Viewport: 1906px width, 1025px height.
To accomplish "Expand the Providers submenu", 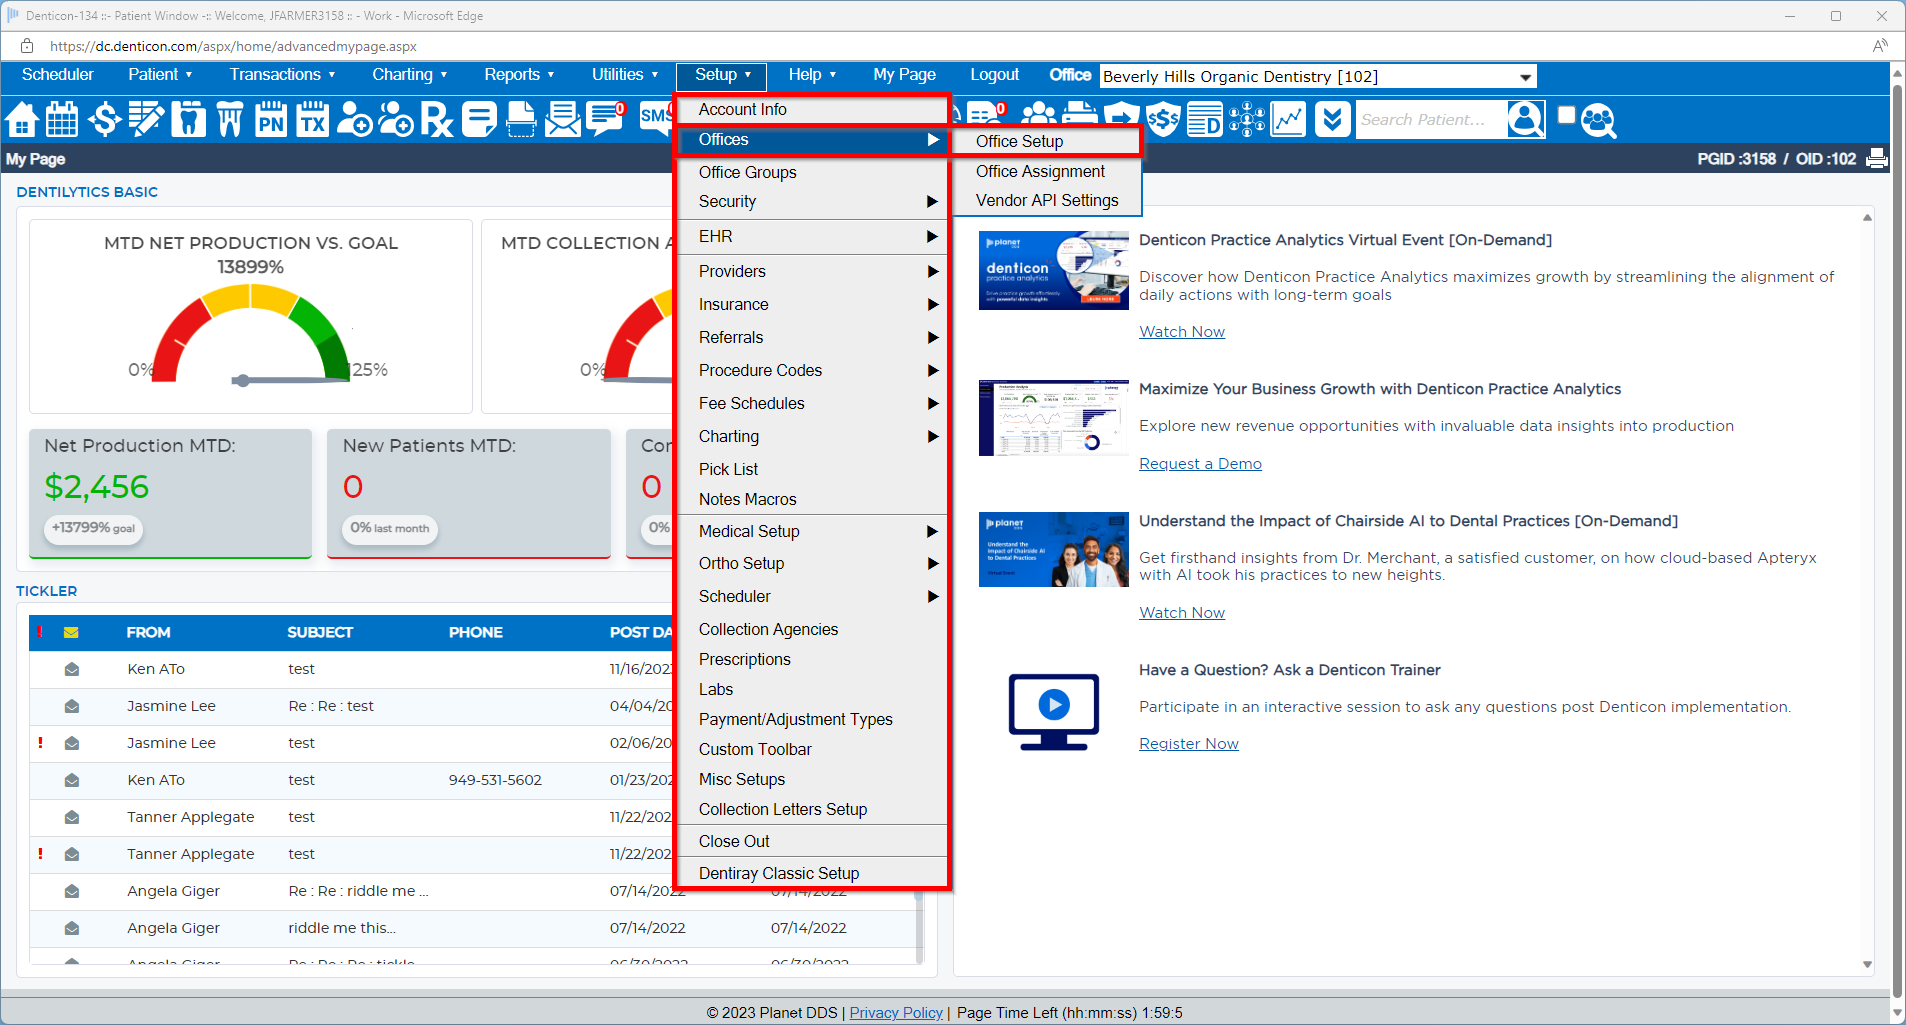I will 812,272.
